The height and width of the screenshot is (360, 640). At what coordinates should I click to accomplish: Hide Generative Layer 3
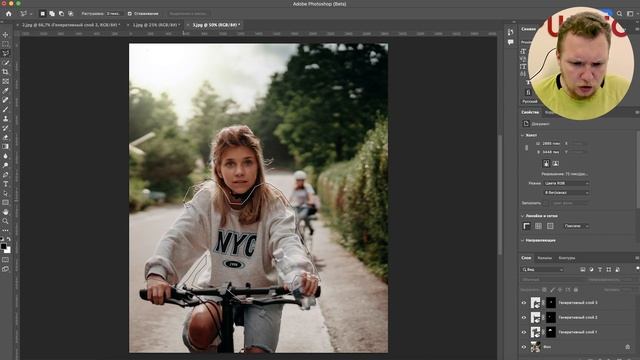[524, 303]
